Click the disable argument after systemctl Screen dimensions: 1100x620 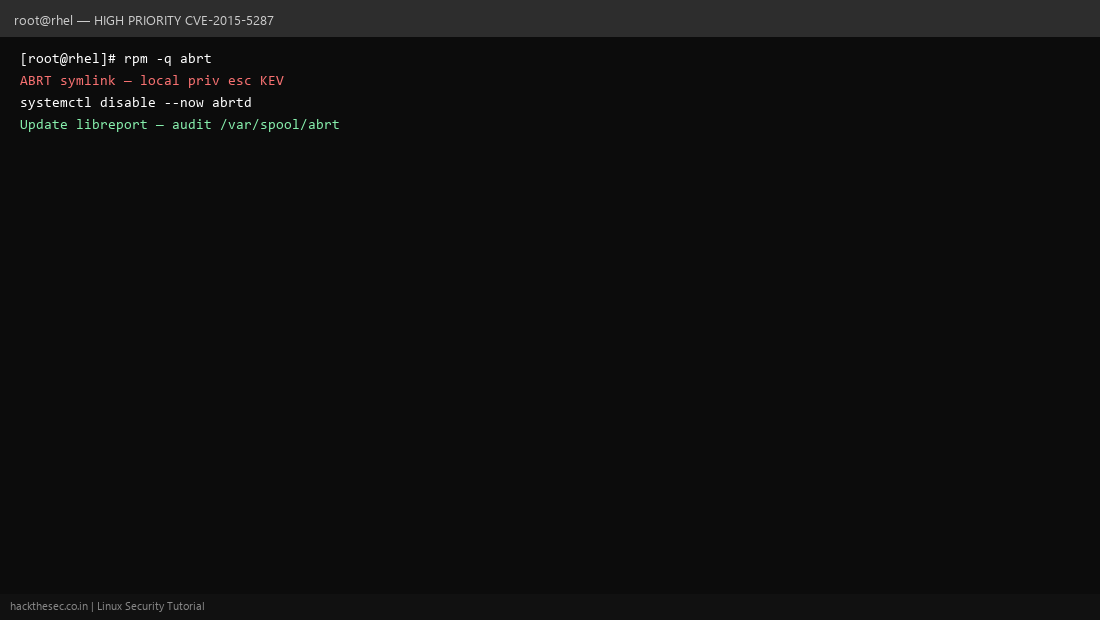[x=128, y=102]
